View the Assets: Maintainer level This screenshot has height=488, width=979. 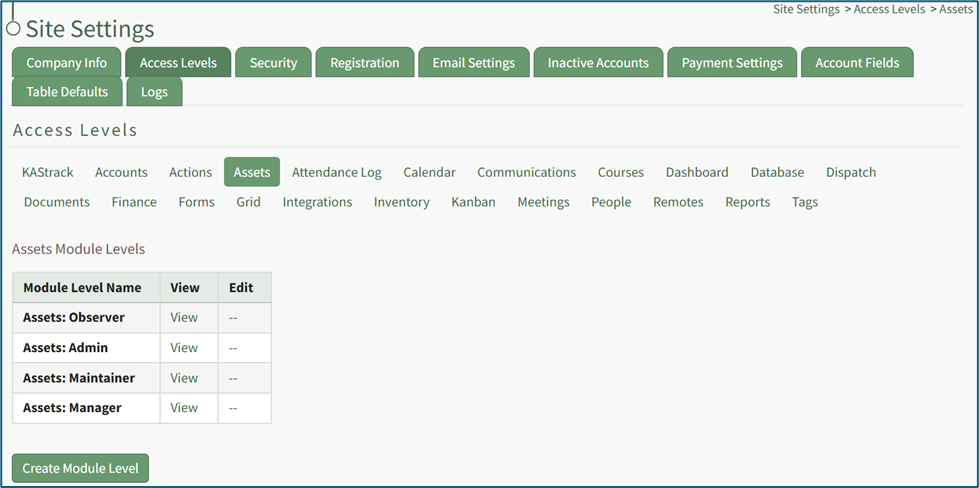(x=184, y=378)
